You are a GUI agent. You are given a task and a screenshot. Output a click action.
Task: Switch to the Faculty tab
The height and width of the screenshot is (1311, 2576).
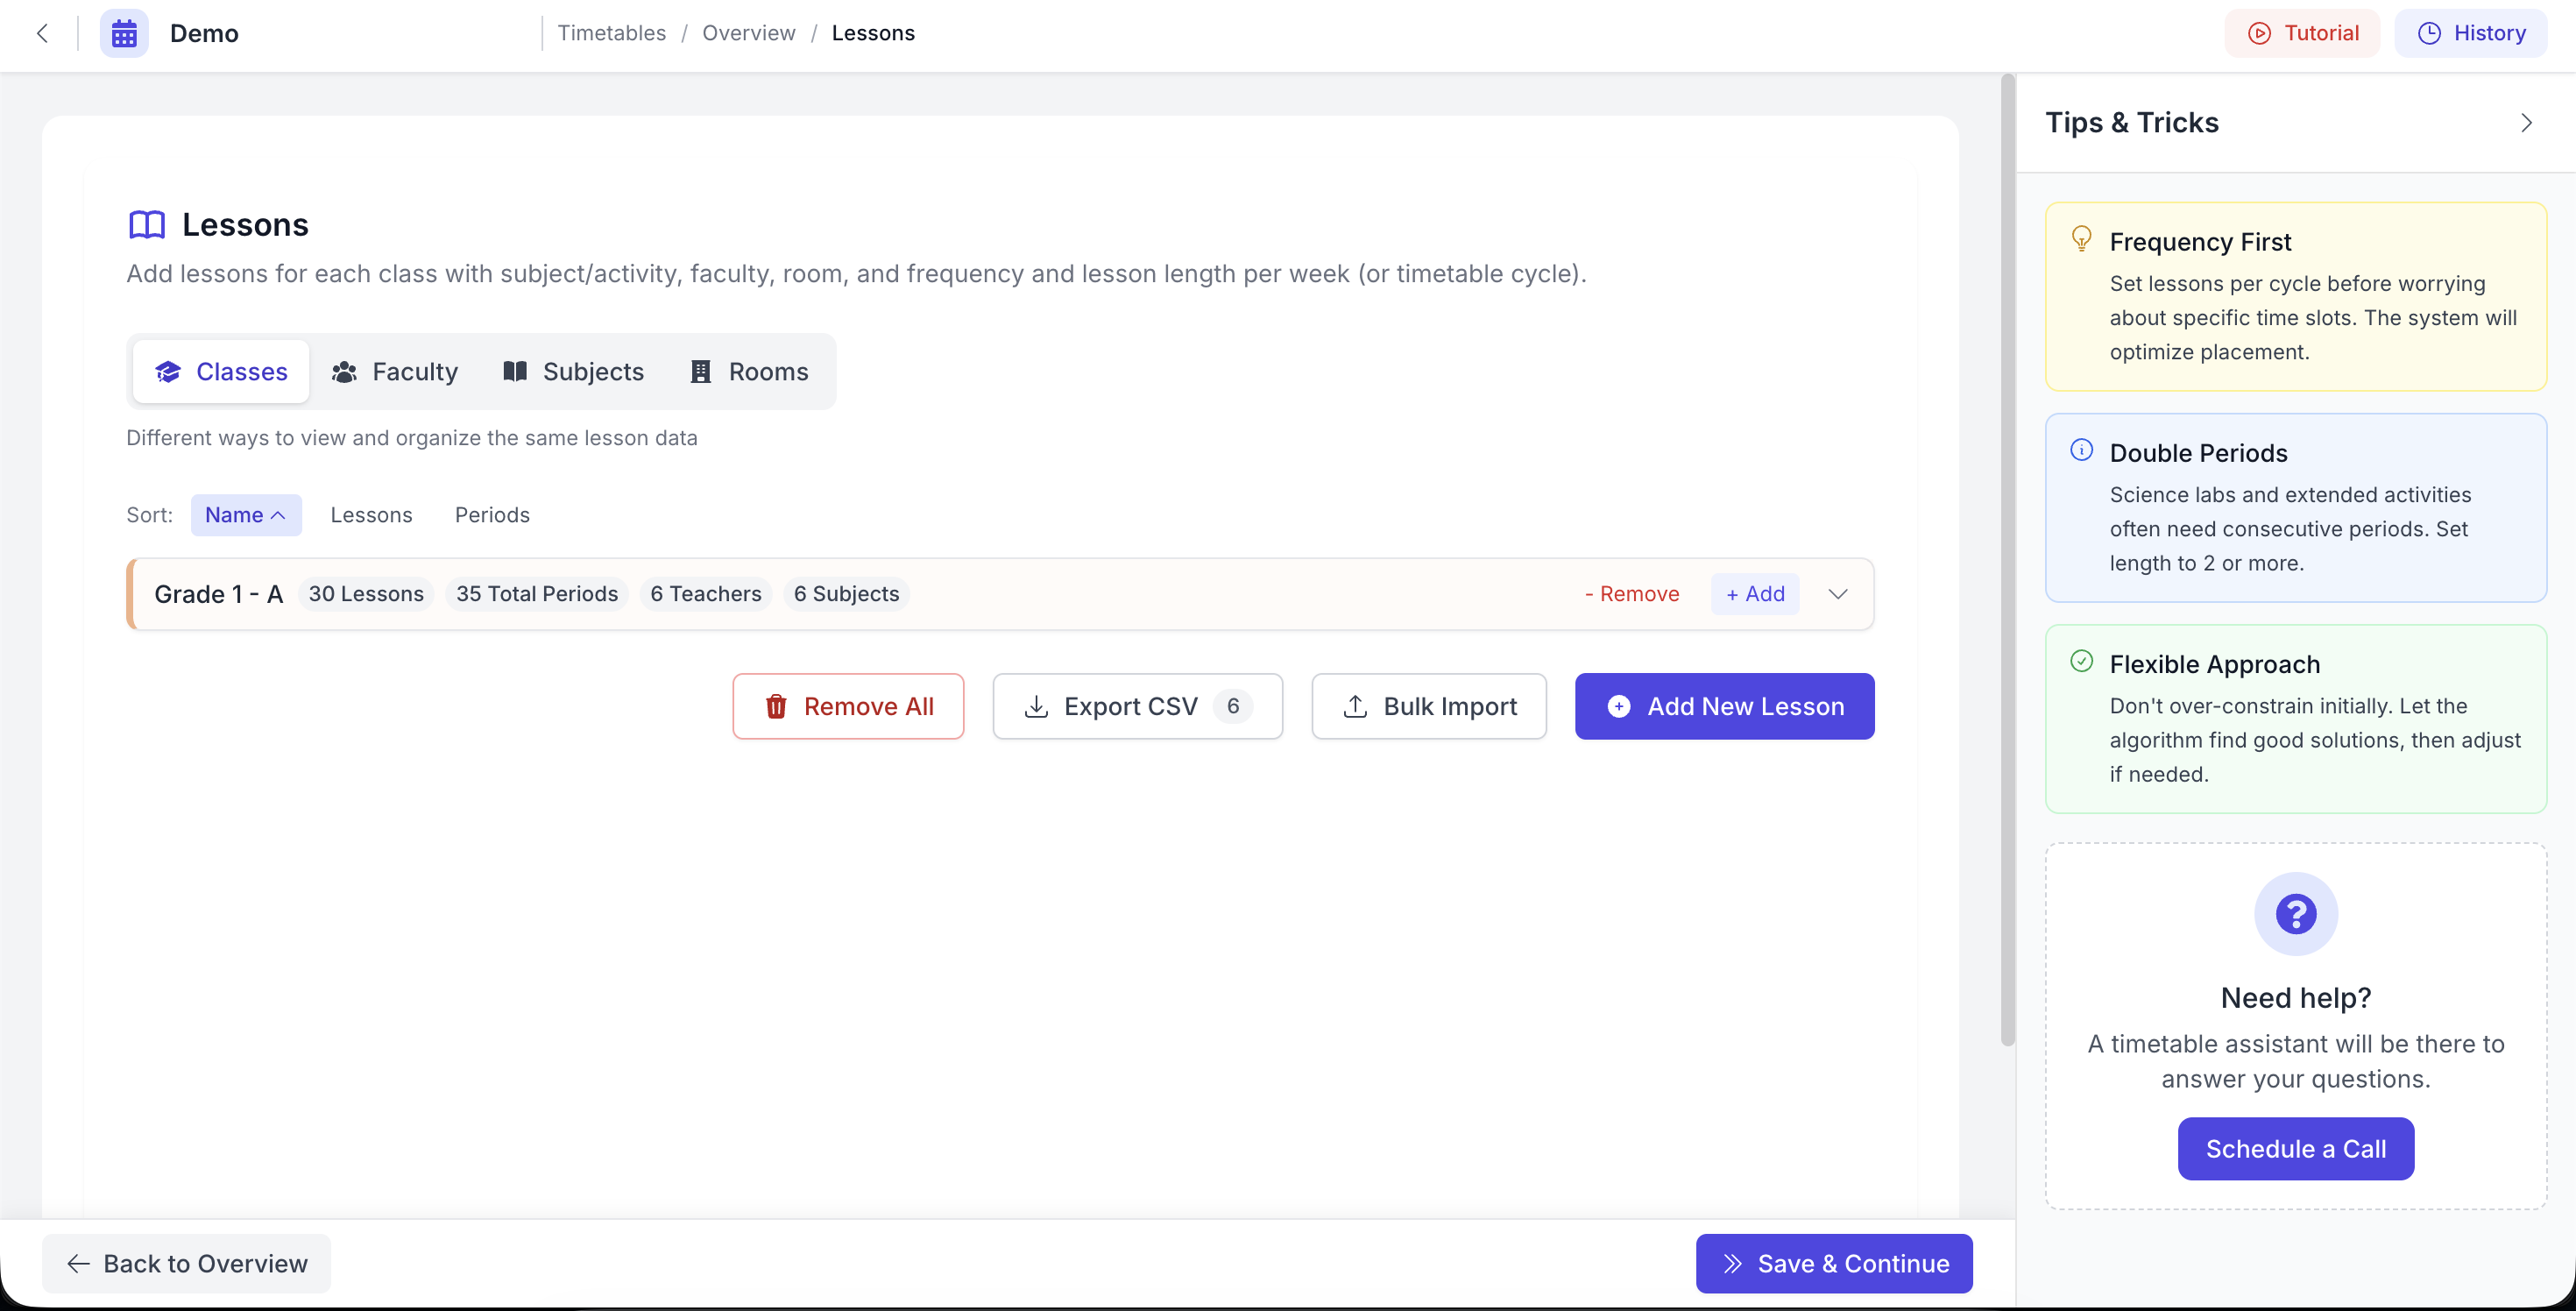pos(395,372)
